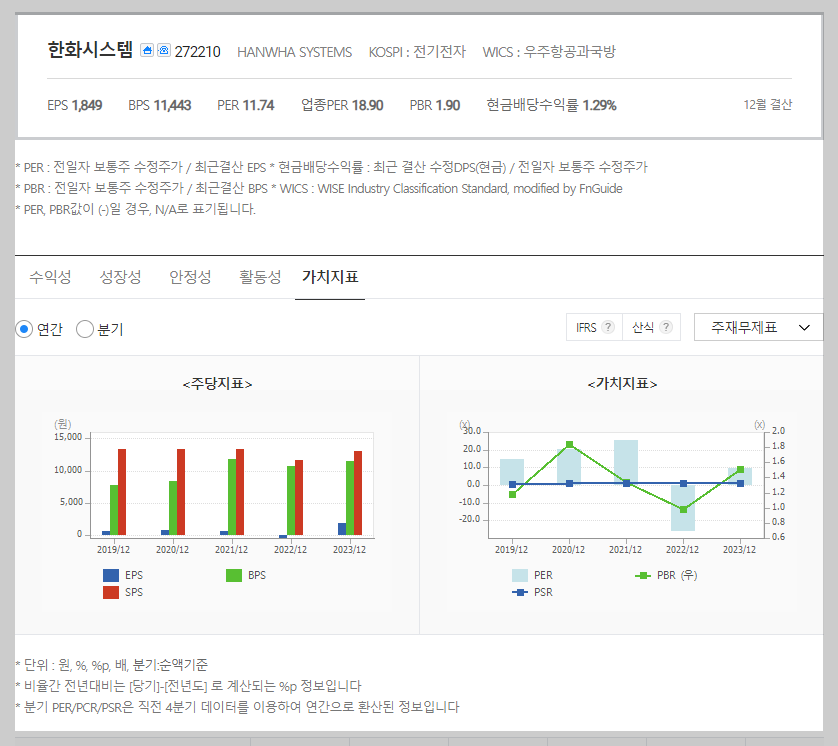The image size is (838, 746).
Task: Toggle EPS legend blue swatch
Action: (x=111, y=576)
